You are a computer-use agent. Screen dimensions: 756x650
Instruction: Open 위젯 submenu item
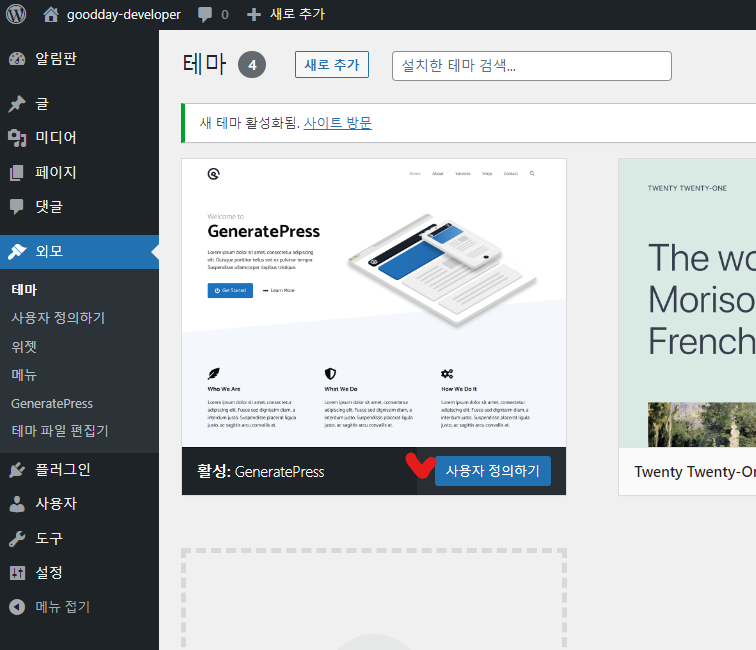(24, 347)
